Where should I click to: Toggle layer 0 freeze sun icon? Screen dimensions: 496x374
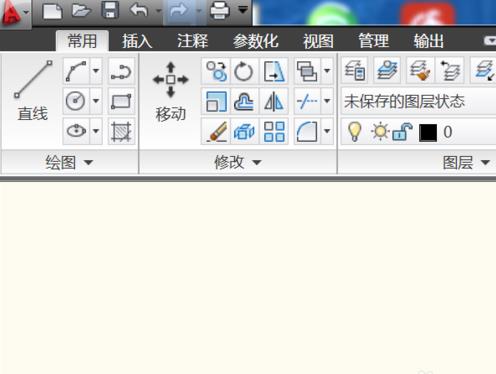click(x=380, y=131)
